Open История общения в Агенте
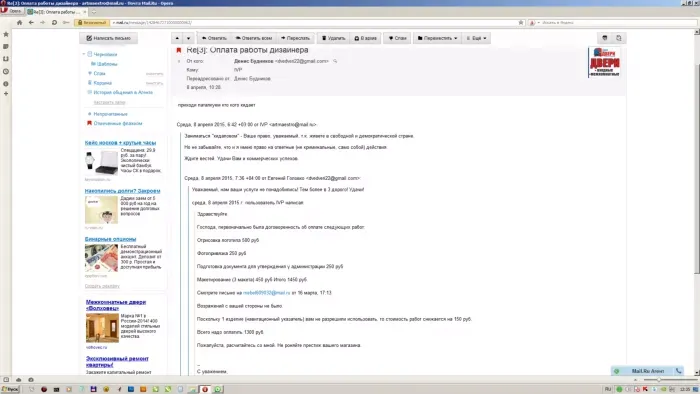Viewport: 700px width, 394px height. pos(123,92)
